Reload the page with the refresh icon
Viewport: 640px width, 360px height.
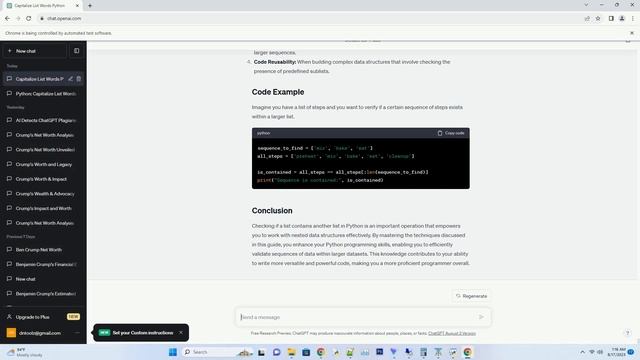pyautogui.click(x=29, y=18)
